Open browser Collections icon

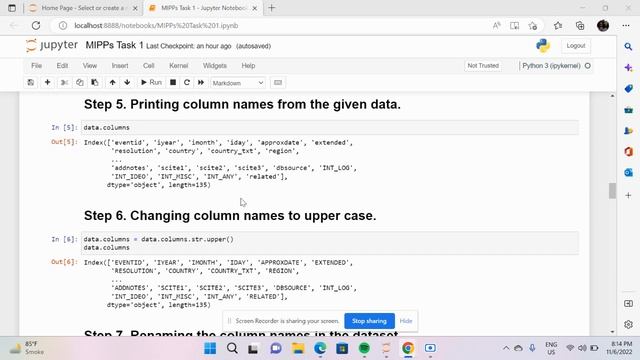580,26
